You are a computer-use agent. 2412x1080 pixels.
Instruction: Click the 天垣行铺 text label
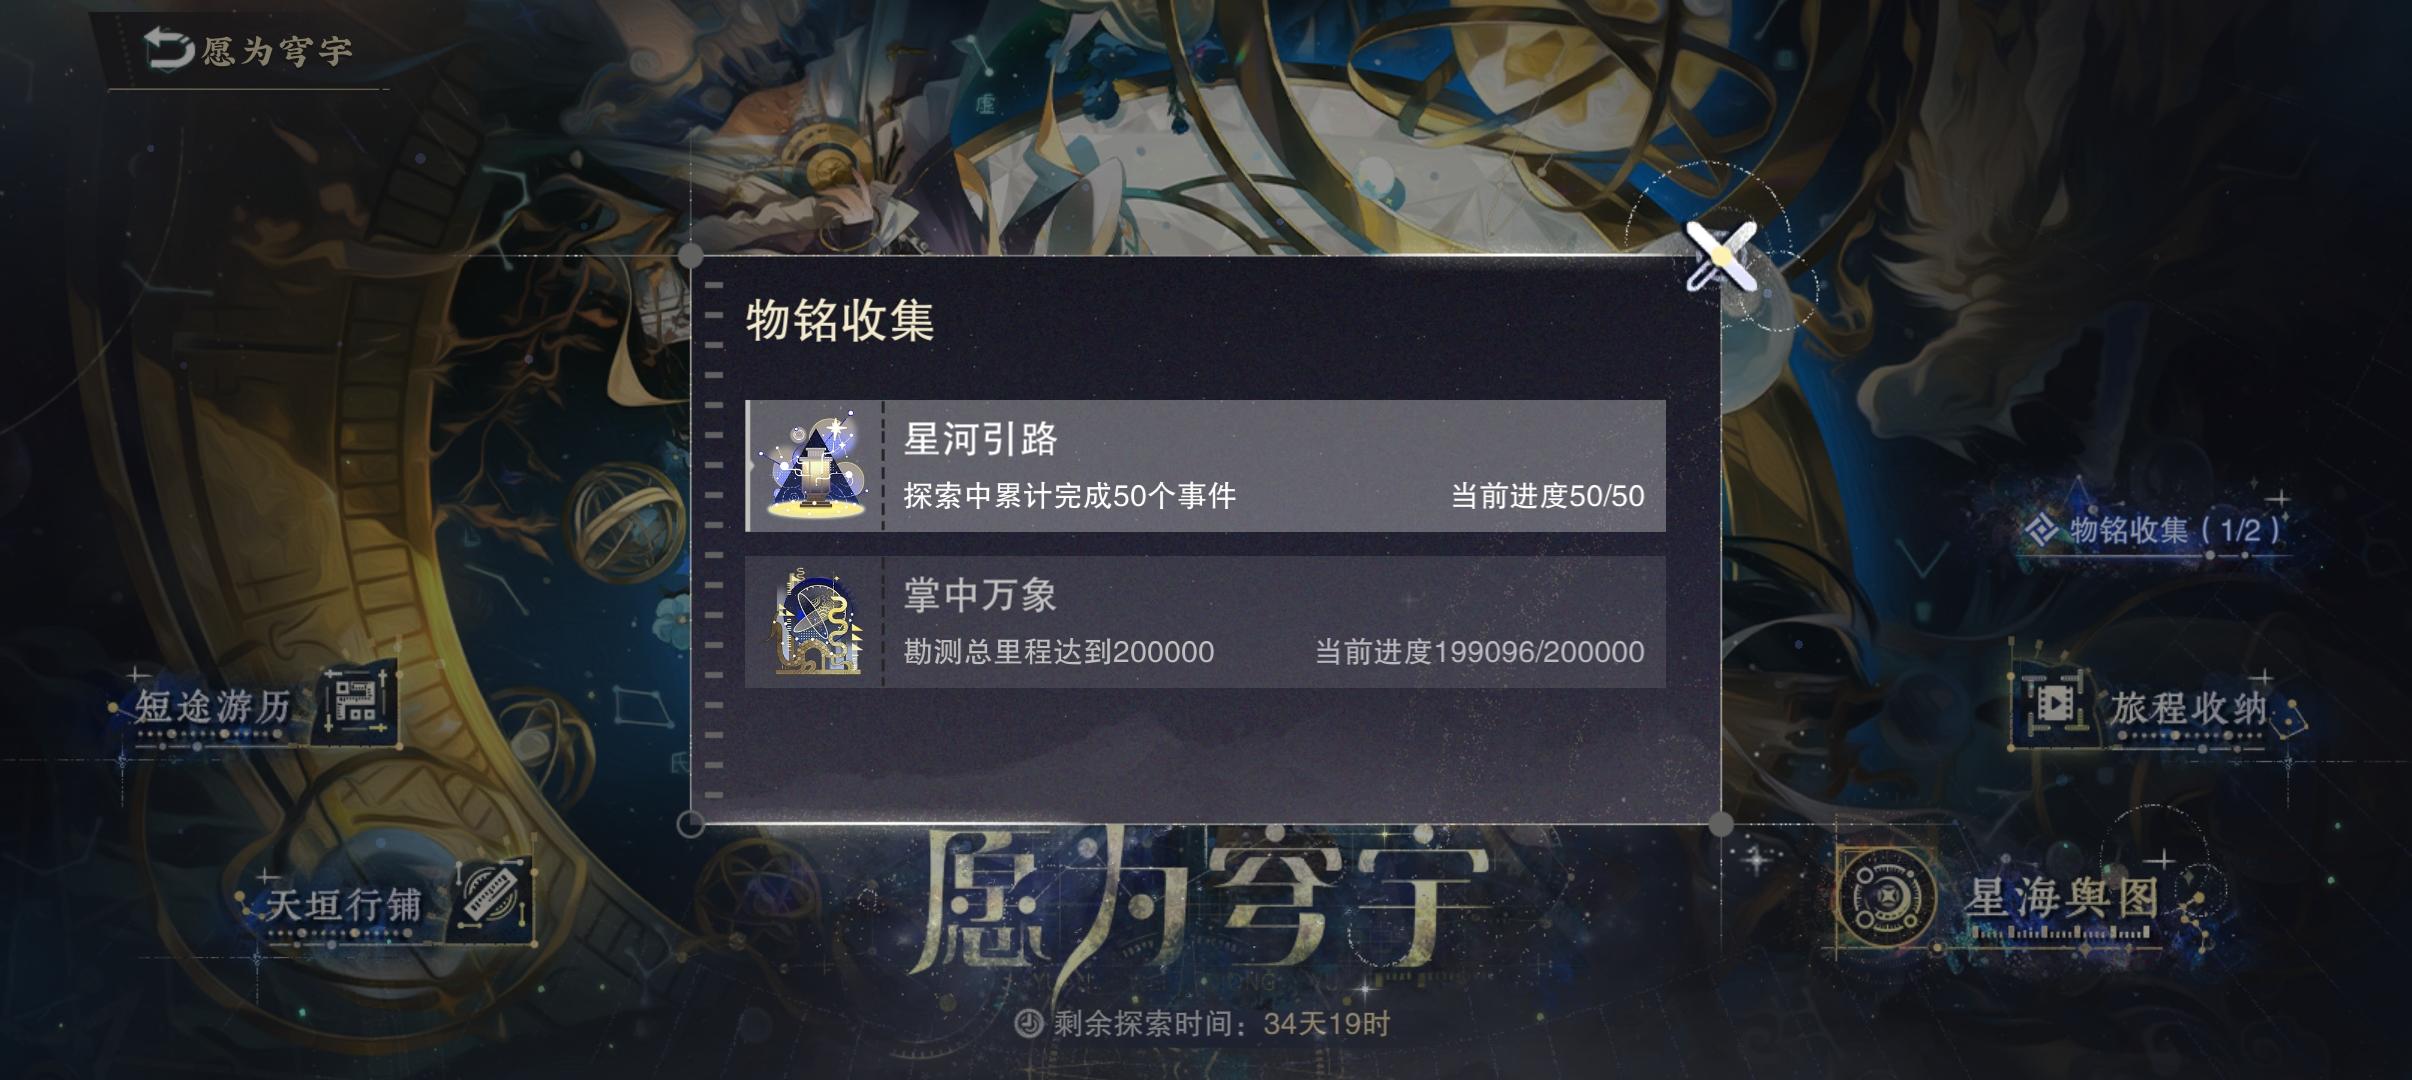[343, 905]
